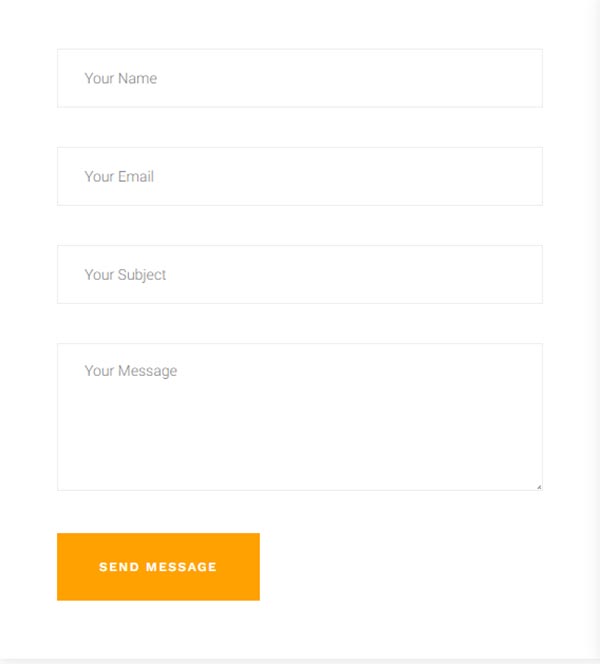Click the textarea resize handle corner
Image resolution: width=600 pixels, height=664 pixels.
538,486
